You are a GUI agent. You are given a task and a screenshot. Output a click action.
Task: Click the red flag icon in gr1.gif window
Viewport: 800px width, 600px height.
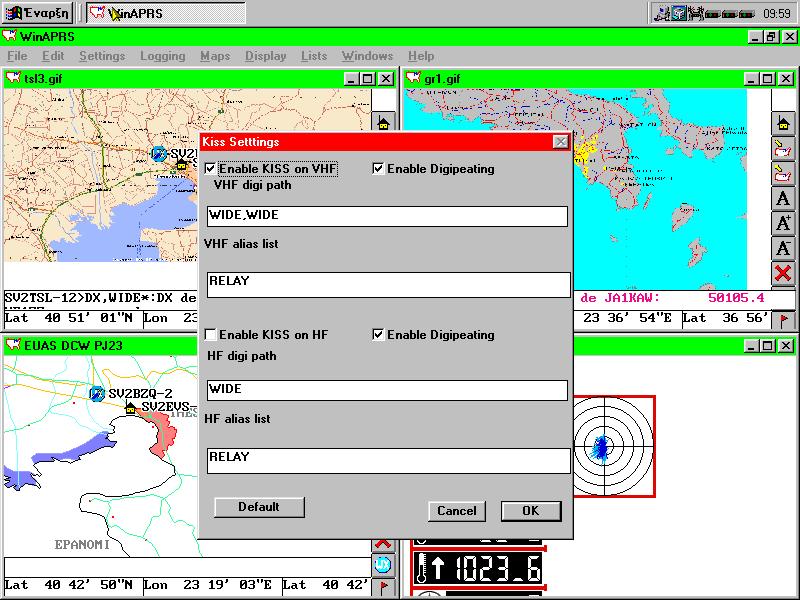point(784,320)
